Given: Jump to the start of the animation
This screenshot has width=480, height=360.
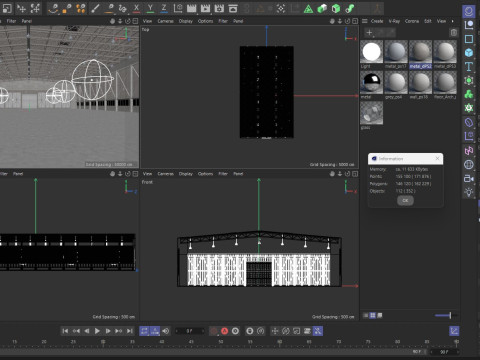Looking at the screenshot, I should click(x=65, y=331).
